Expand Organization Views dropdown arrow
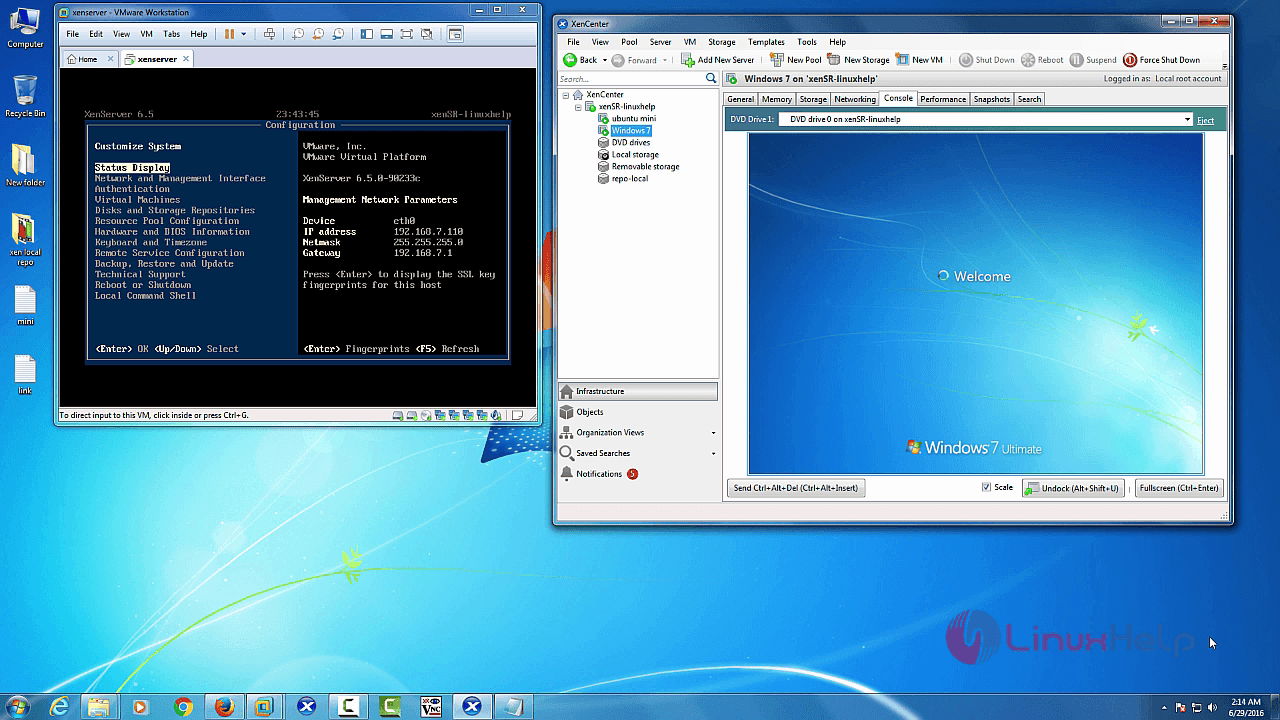 [713, 433]
